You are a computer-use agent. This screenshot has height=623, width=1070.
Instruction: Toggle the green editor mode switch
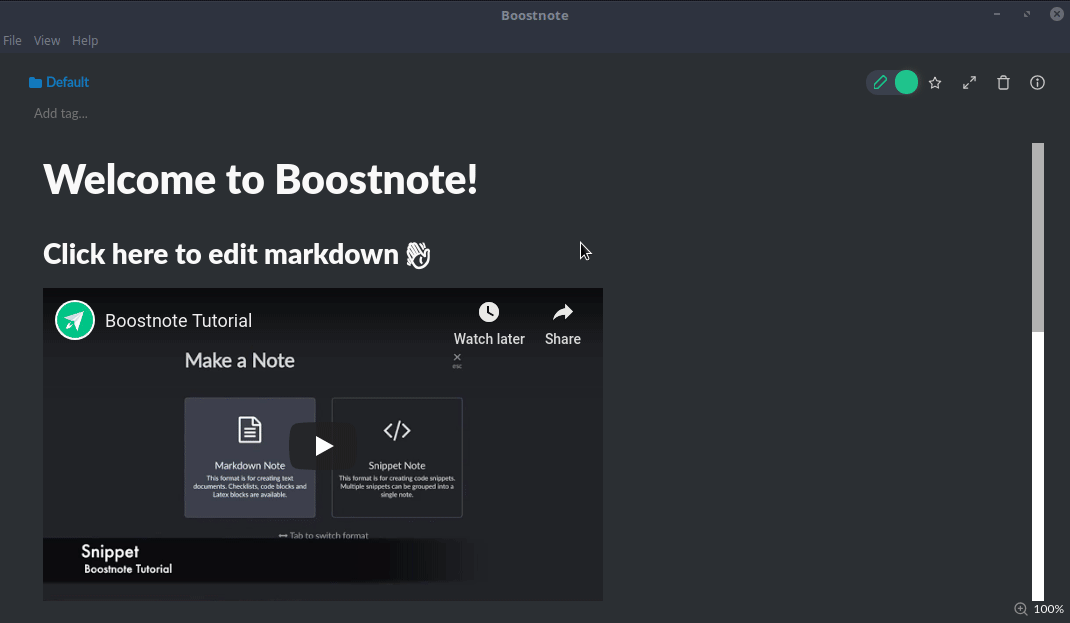click(x=906, y=83)
